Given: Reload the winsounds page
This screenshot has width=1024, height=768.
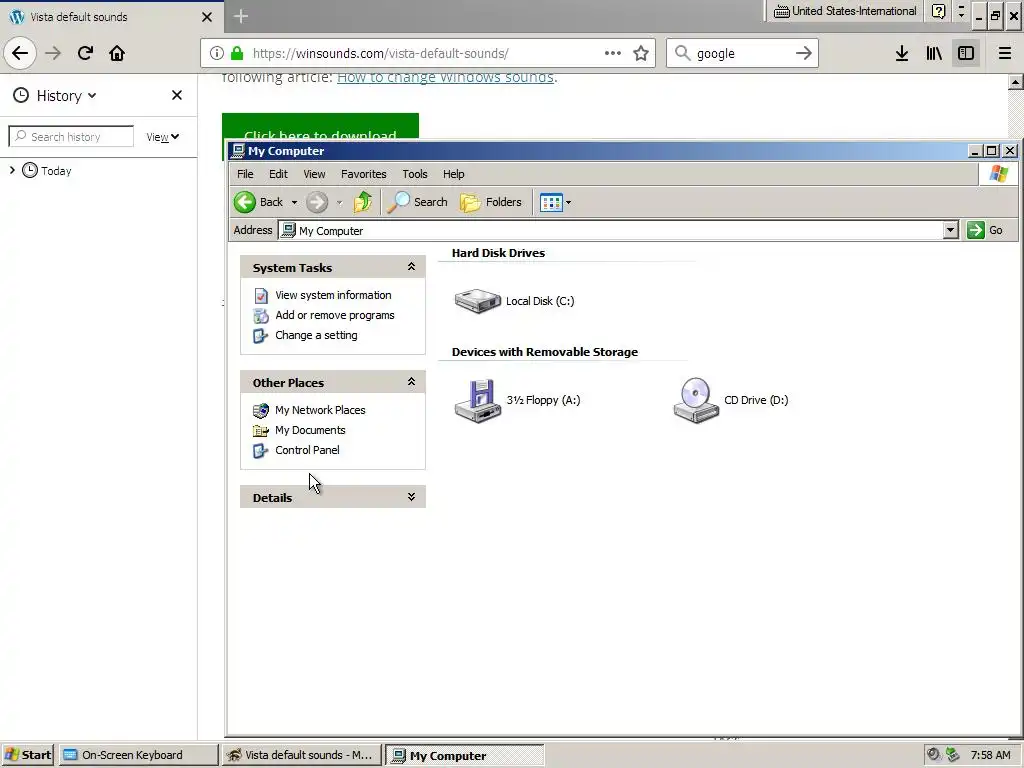Looking at the screenshot, I should pyautogui.click(x=85, y=53).
